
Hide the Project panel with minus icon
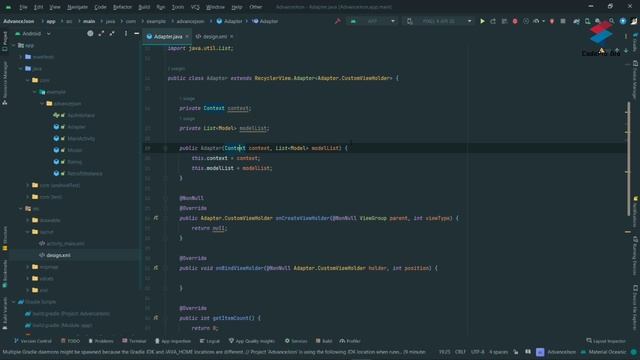pyautogui.click(x=136, y=33)
